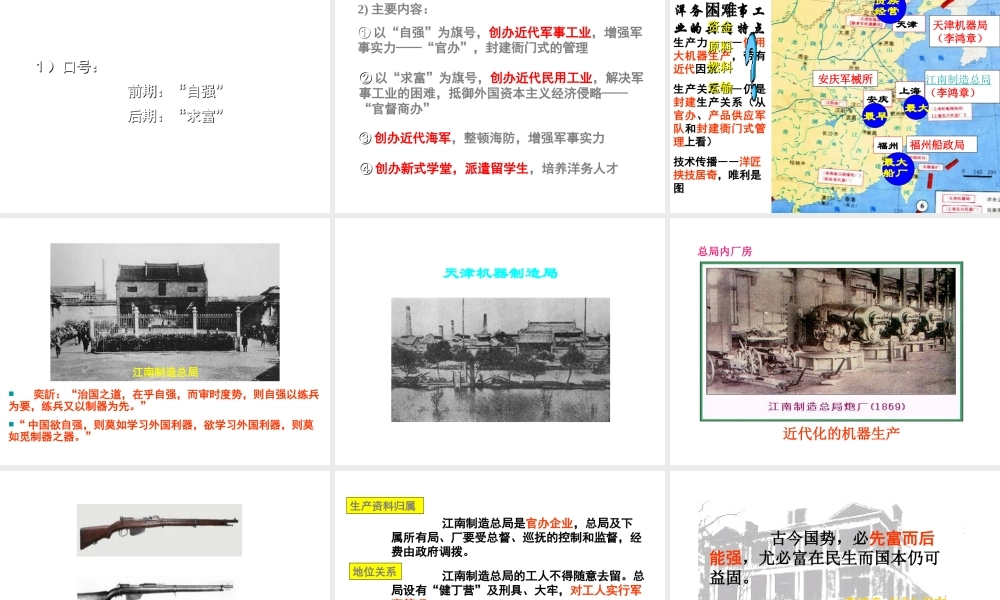Click the yellow 地位关系 box

375,571
